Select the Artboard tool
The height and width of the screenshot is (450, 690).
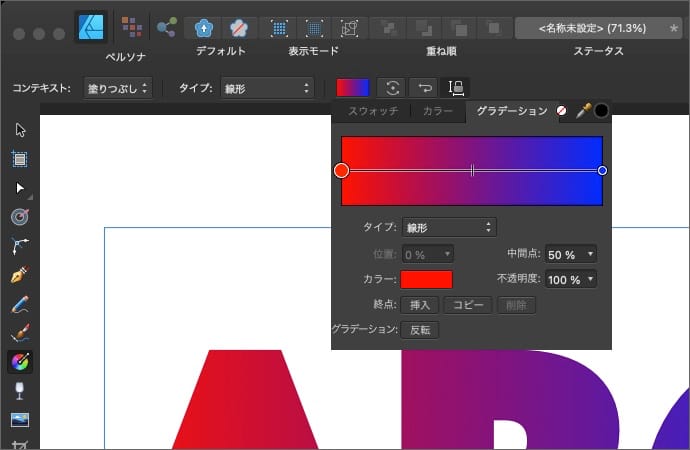(19, 158)
